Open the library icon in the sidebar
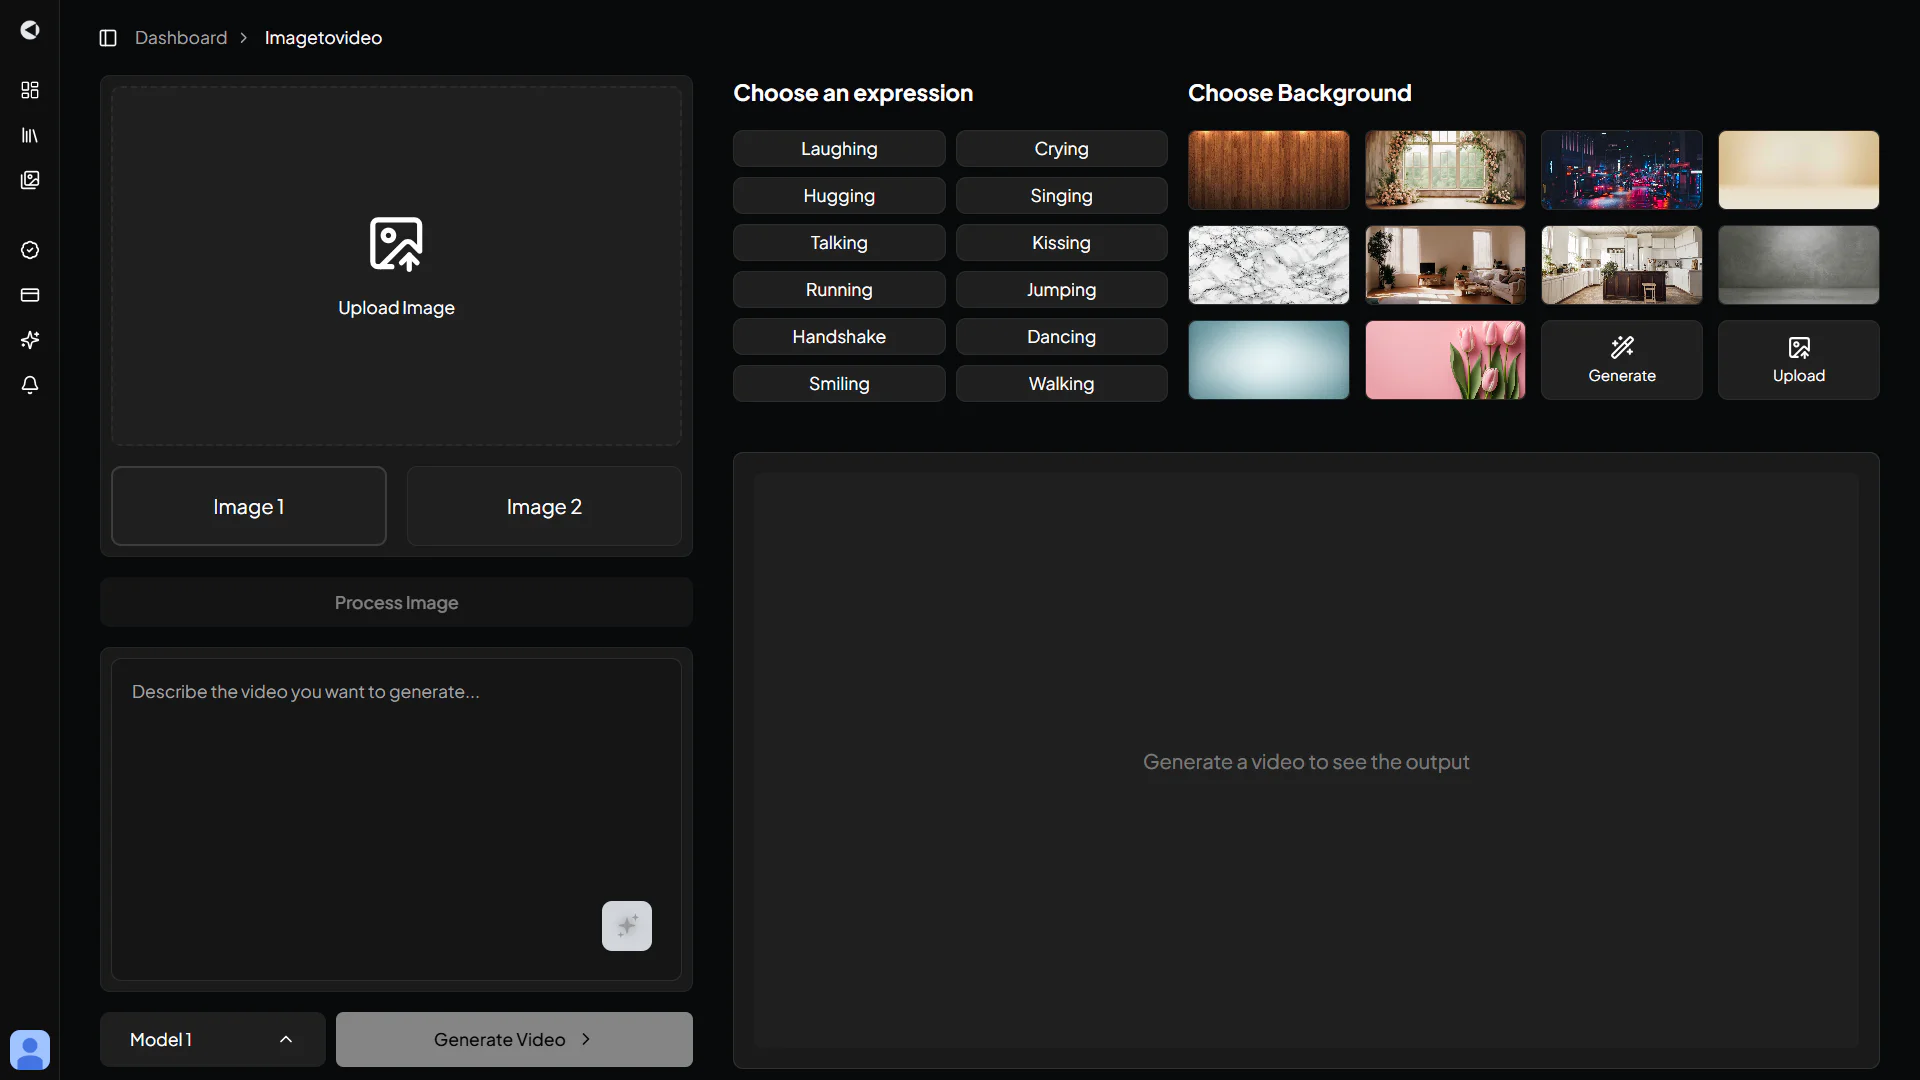This screenshot has width=1920, height=1080. tap(30, 135)
